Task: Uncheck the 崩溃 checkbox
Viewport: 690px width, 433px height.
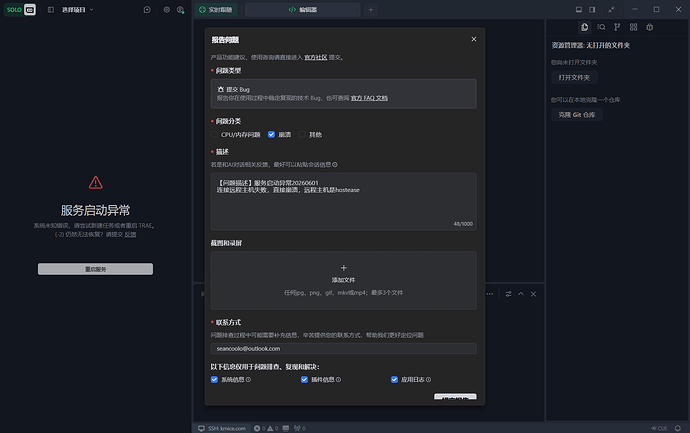Action: coord(272,135)
